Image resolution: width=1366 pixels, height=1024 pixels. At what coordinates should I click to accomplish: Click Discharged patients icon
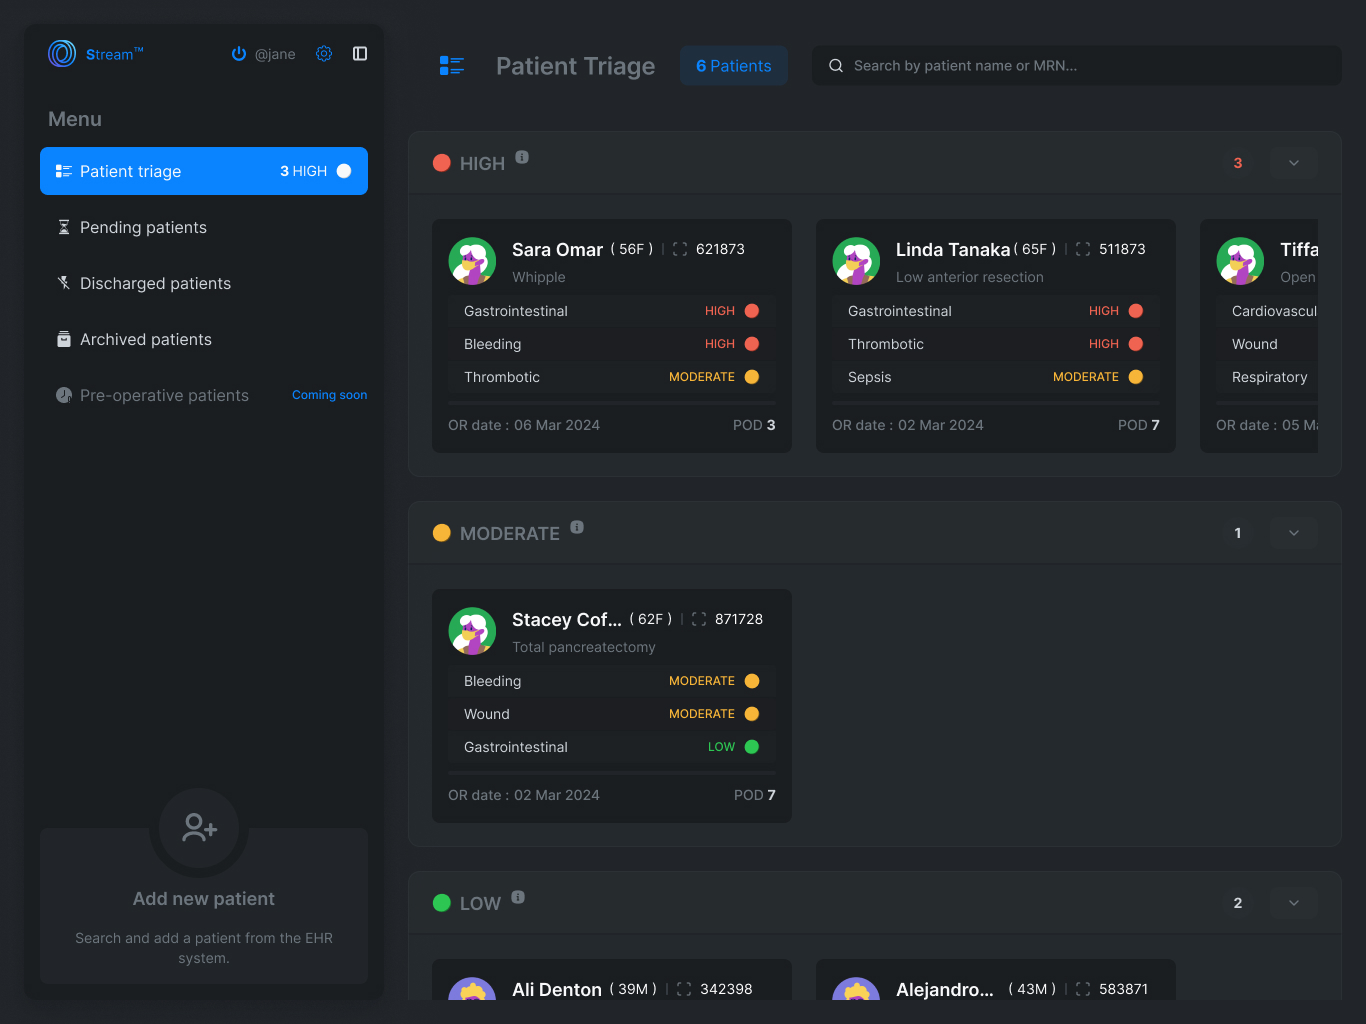[64, 283]
